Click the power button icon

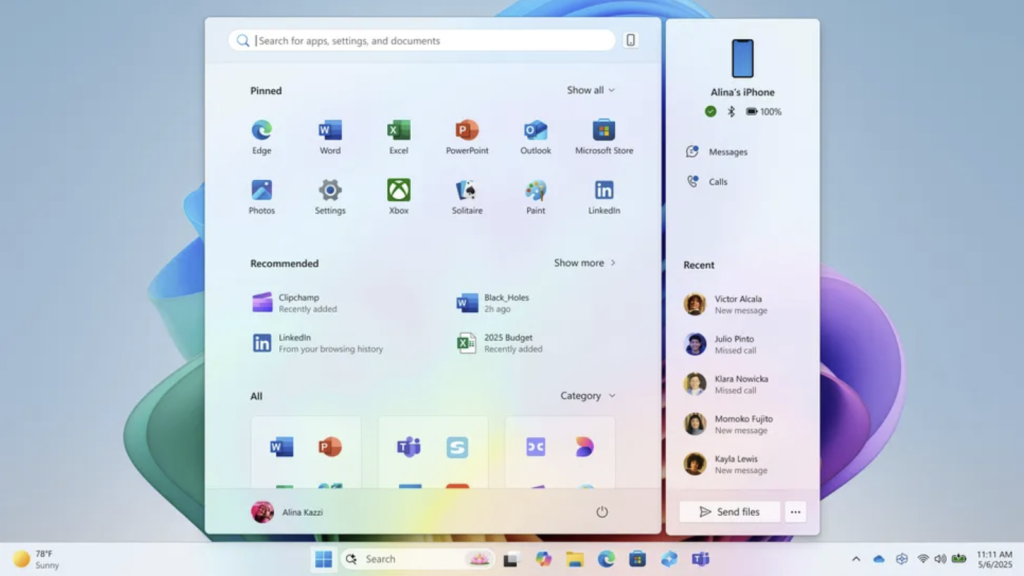click(x=602, y=512)
